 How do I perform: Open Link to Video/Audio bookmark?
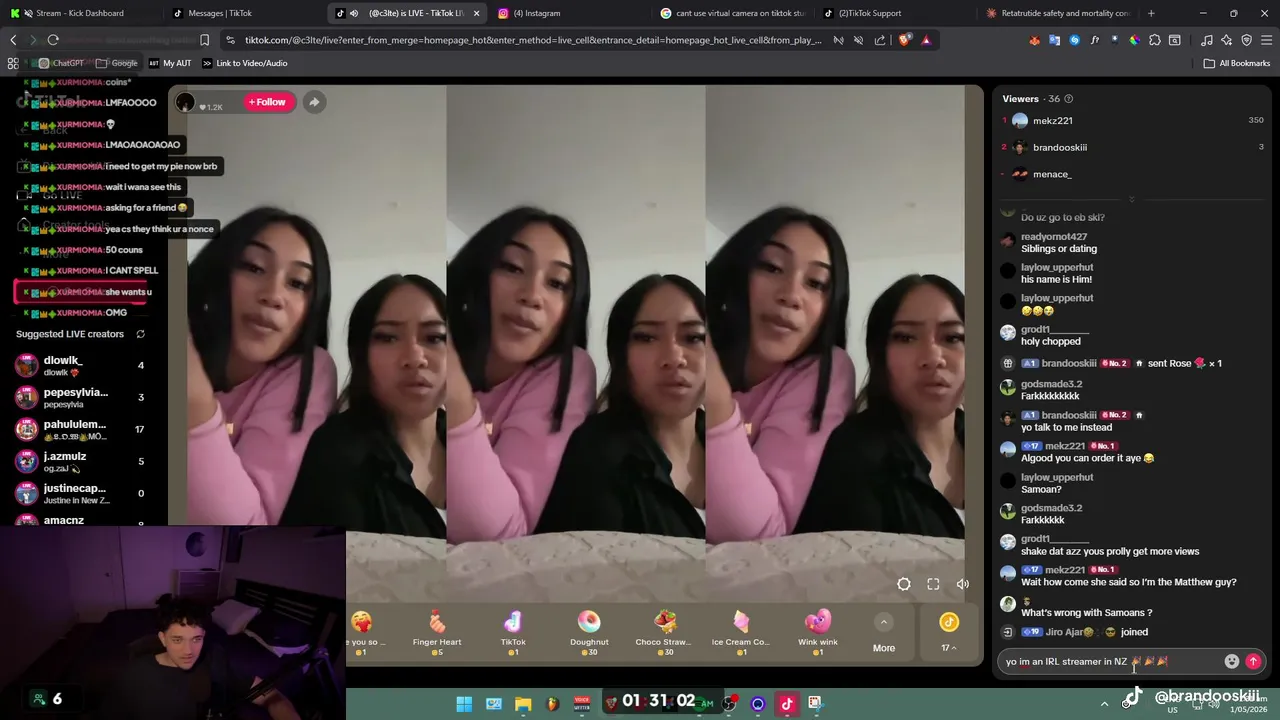tap(244, 63)
